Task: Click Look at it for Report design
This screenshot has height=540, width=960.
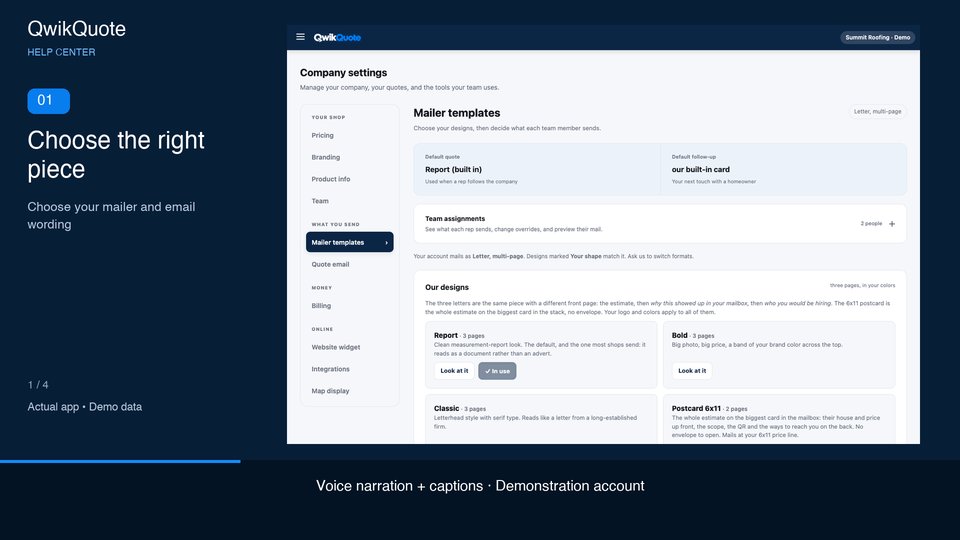Action: pyautogui.click(x=454, y=371)
